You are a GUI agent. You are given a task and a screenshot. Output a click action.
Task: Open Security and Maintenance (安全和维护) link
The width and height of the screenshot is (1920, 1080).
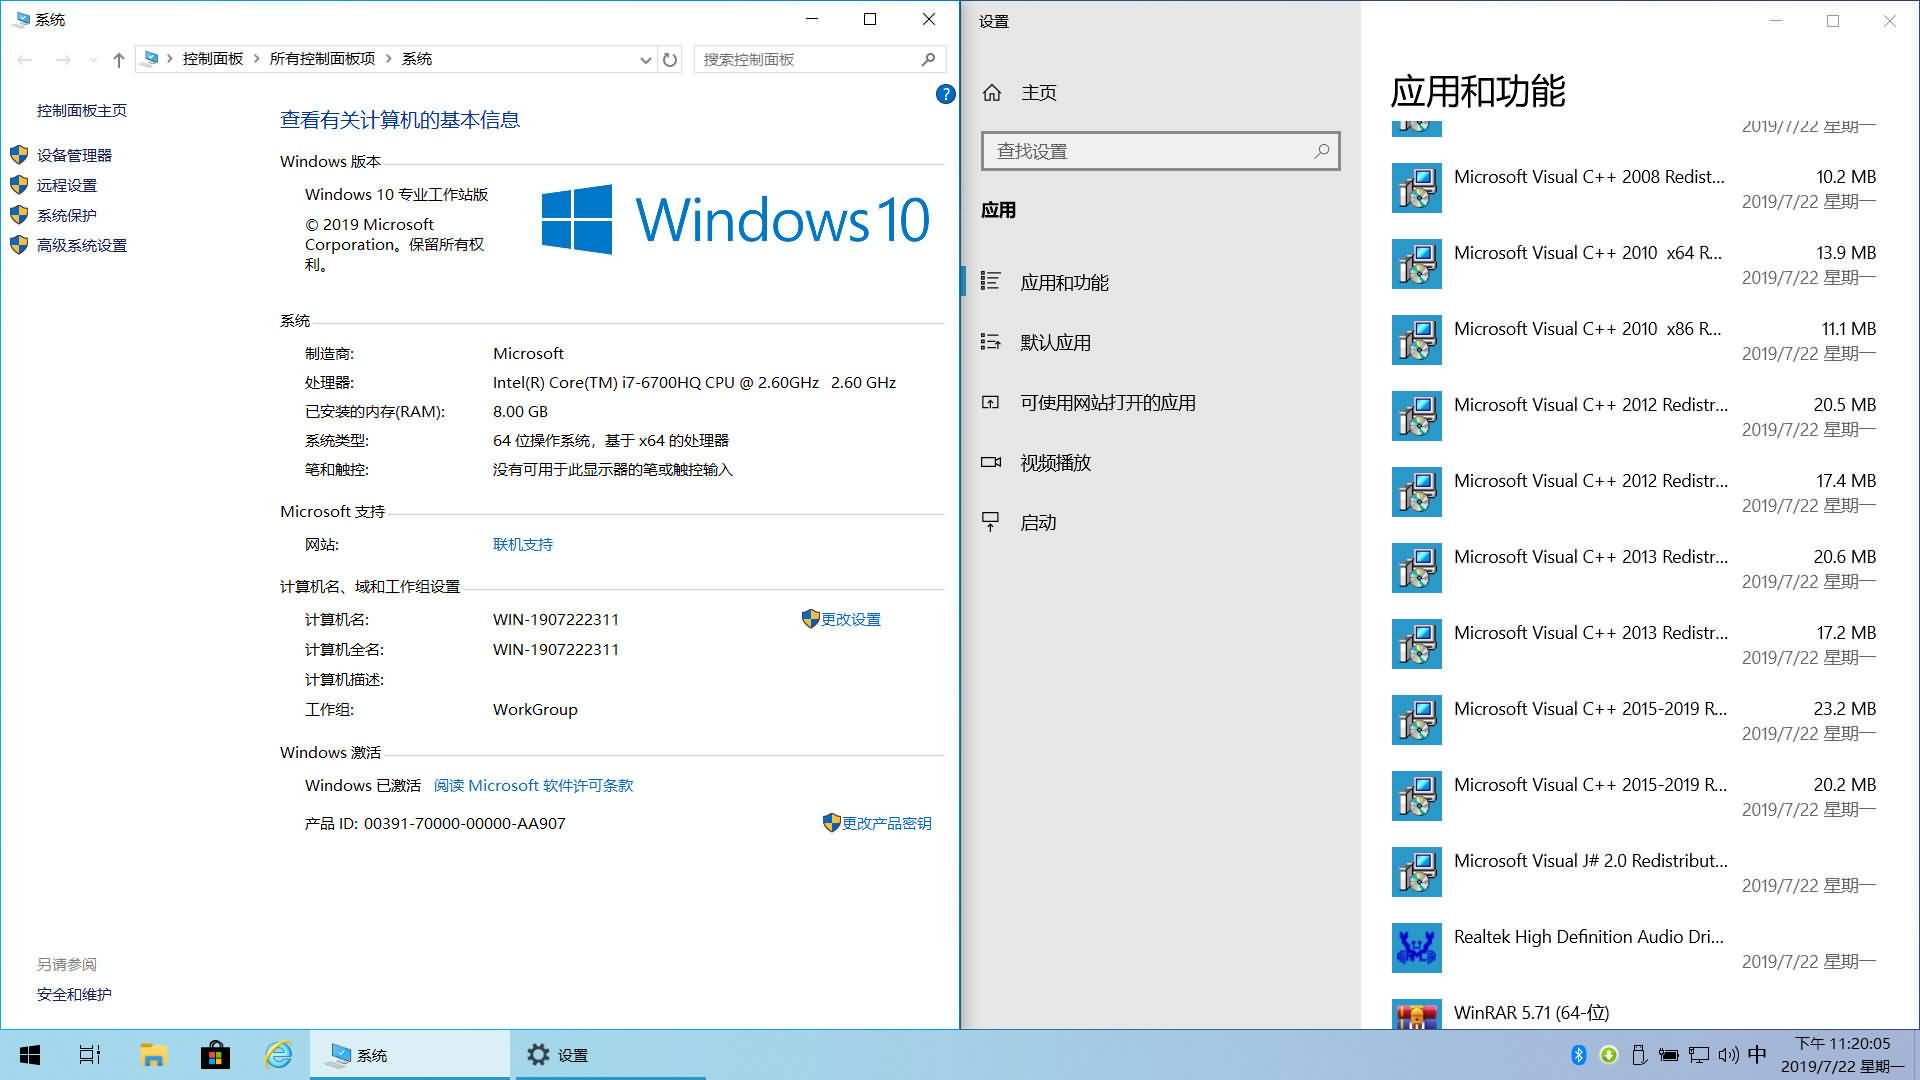(x=74, y=994)
